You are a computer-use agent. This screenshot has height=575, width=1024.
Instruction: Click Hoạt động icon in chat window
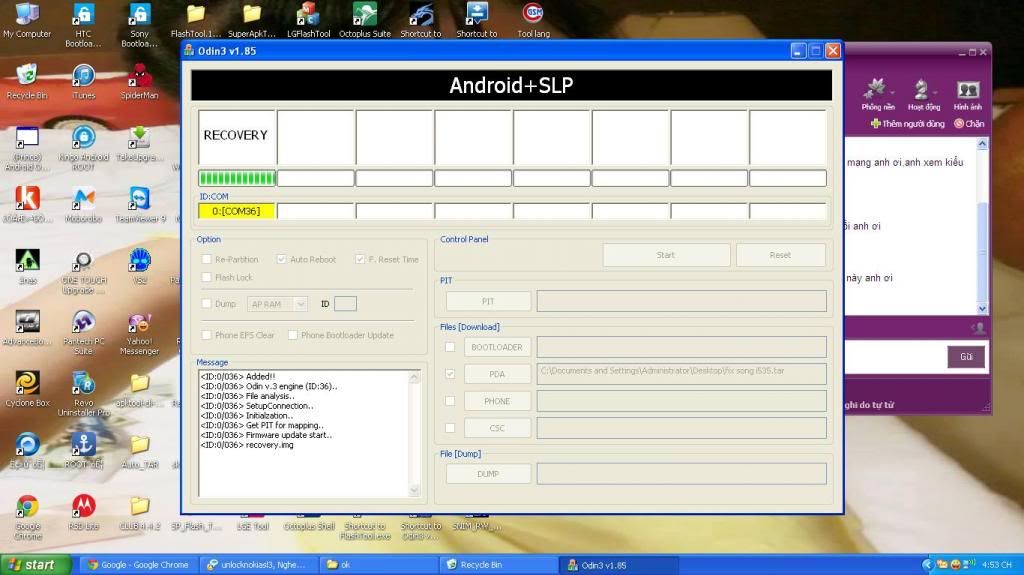(923, 94)
